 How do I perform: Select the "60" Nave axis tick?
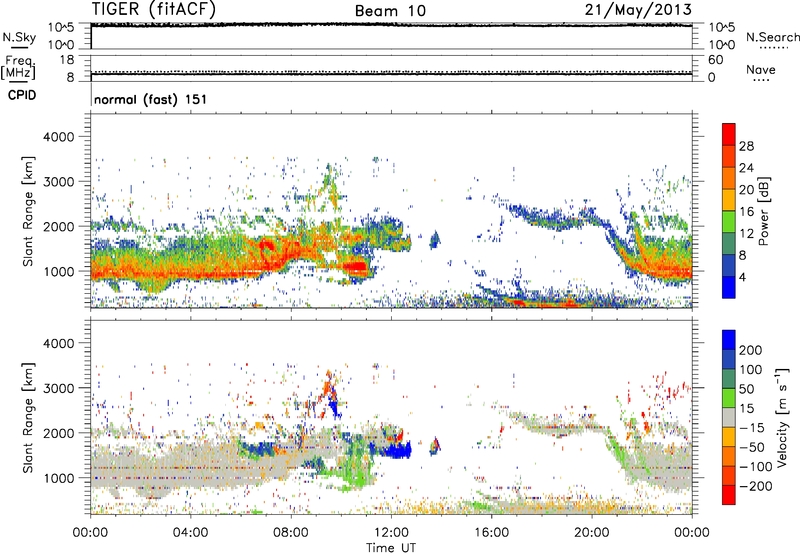point(715,60)
